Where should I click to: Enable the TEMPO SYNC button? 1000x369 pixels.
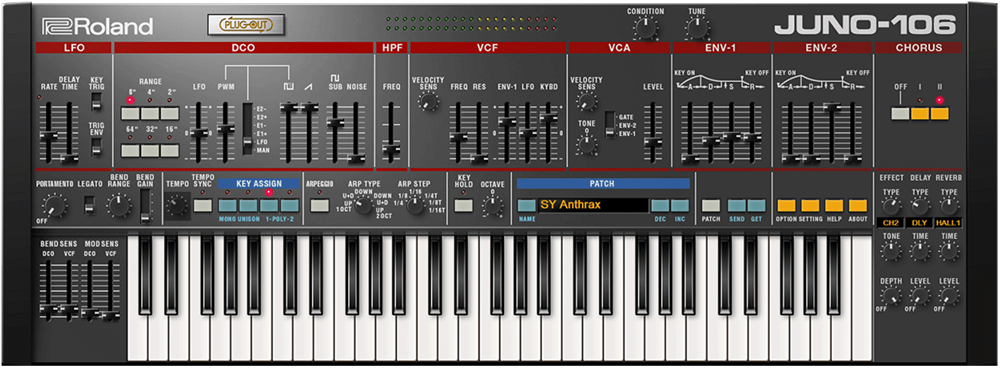(203, 205)
